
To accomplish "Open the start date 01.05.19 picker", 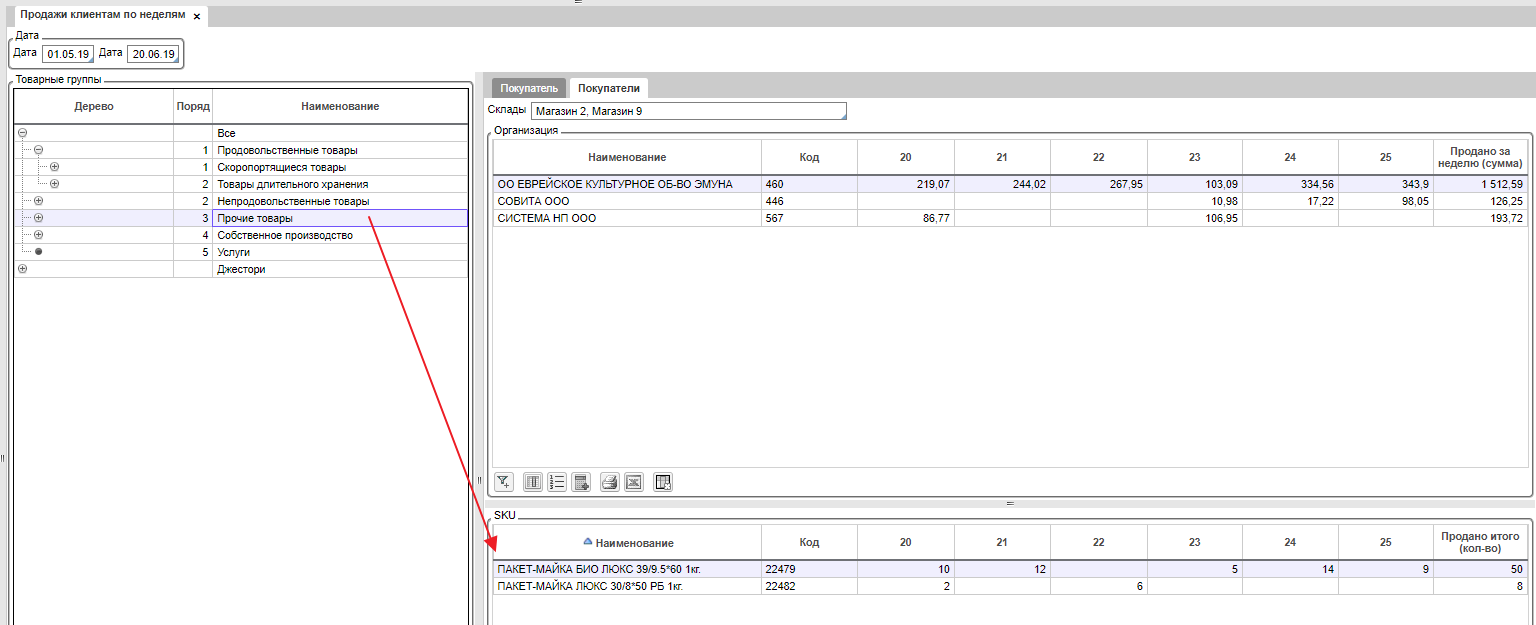I will tap(68, 54).
